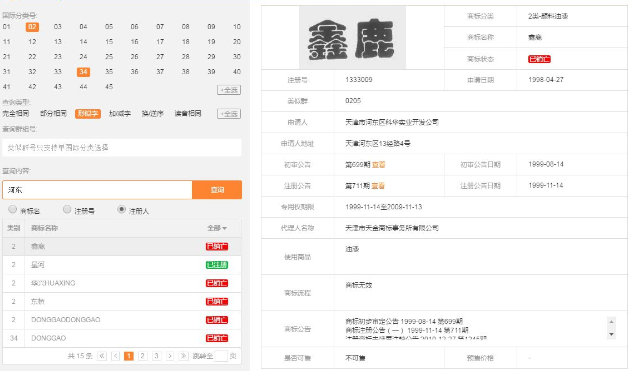Toggle international class 41
The width and height of the screenshot is (629, 371).
pyautogui.click(x=6, y=87)
